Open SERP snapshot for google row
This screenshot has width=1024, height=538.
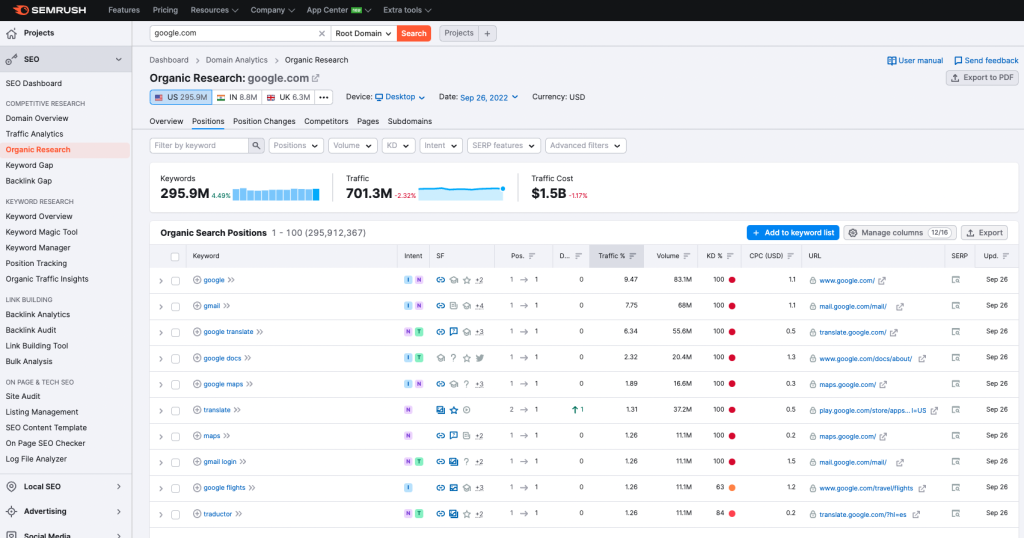(x=955, y=279)
